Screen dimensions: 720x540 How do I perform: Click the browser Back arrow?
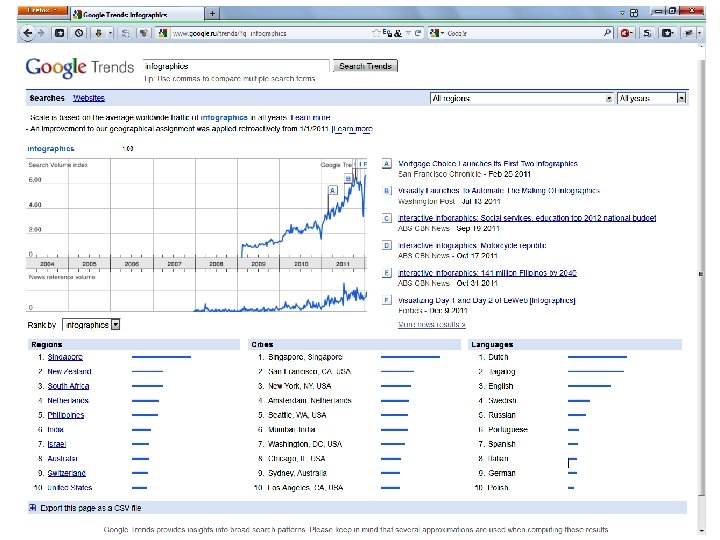coord(28,33)
